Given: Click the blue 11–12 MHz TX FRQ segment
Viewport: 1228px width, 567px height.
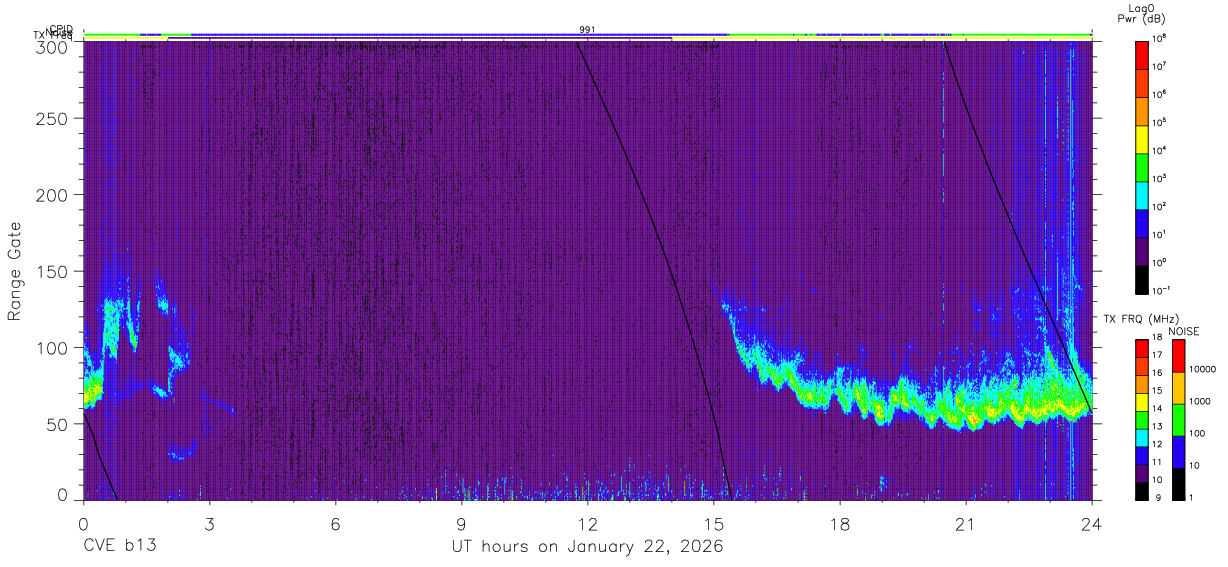Looking at the screenshot, I should pos(1143,454).
